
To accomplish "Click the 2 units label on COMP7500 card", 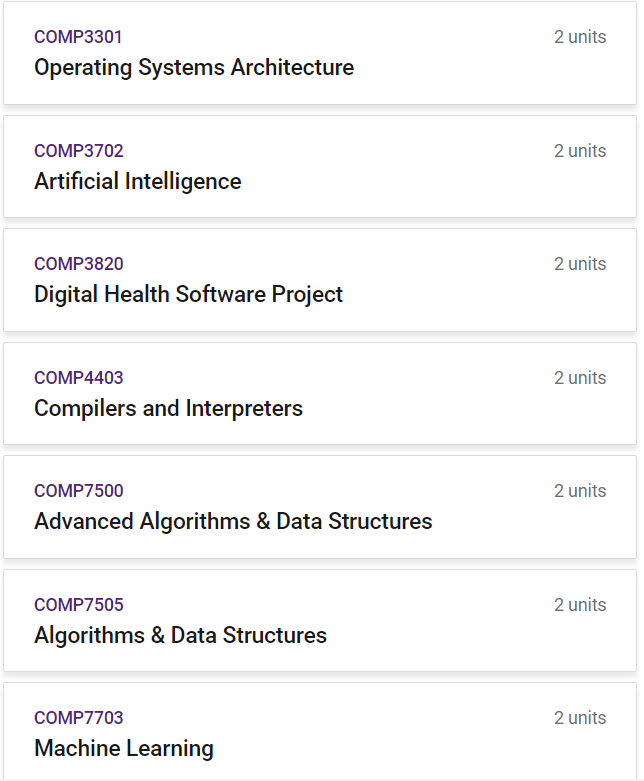I will [580, 491].
